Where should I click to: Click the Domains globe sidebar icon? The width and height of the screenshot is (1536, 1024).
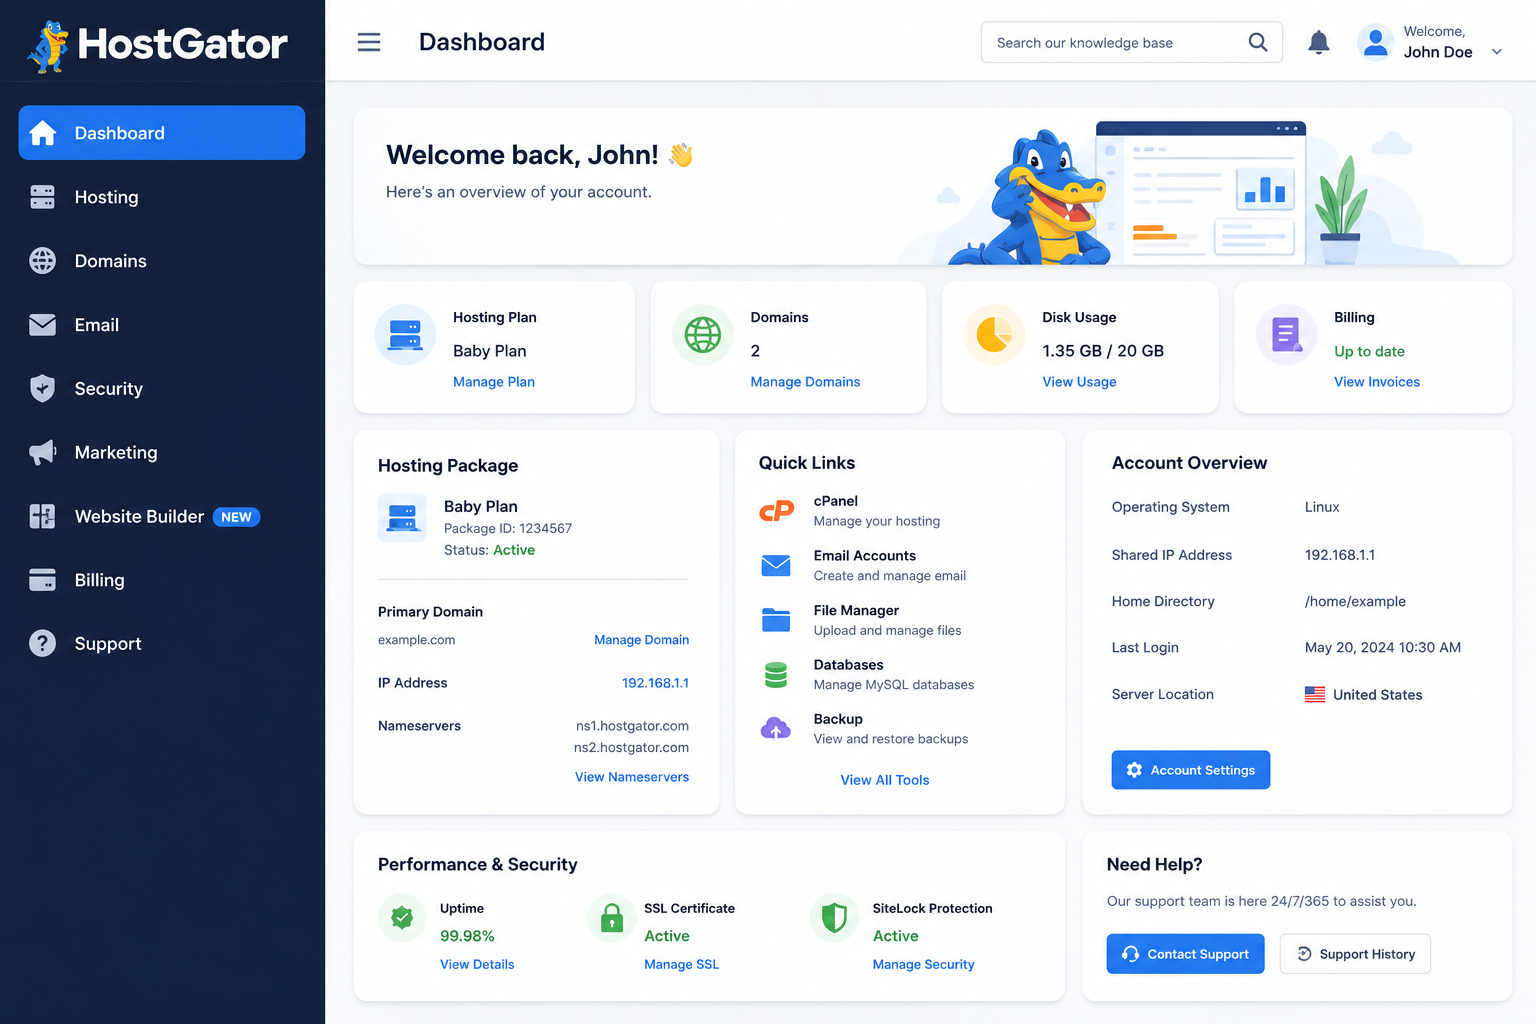tap(42, 261)
